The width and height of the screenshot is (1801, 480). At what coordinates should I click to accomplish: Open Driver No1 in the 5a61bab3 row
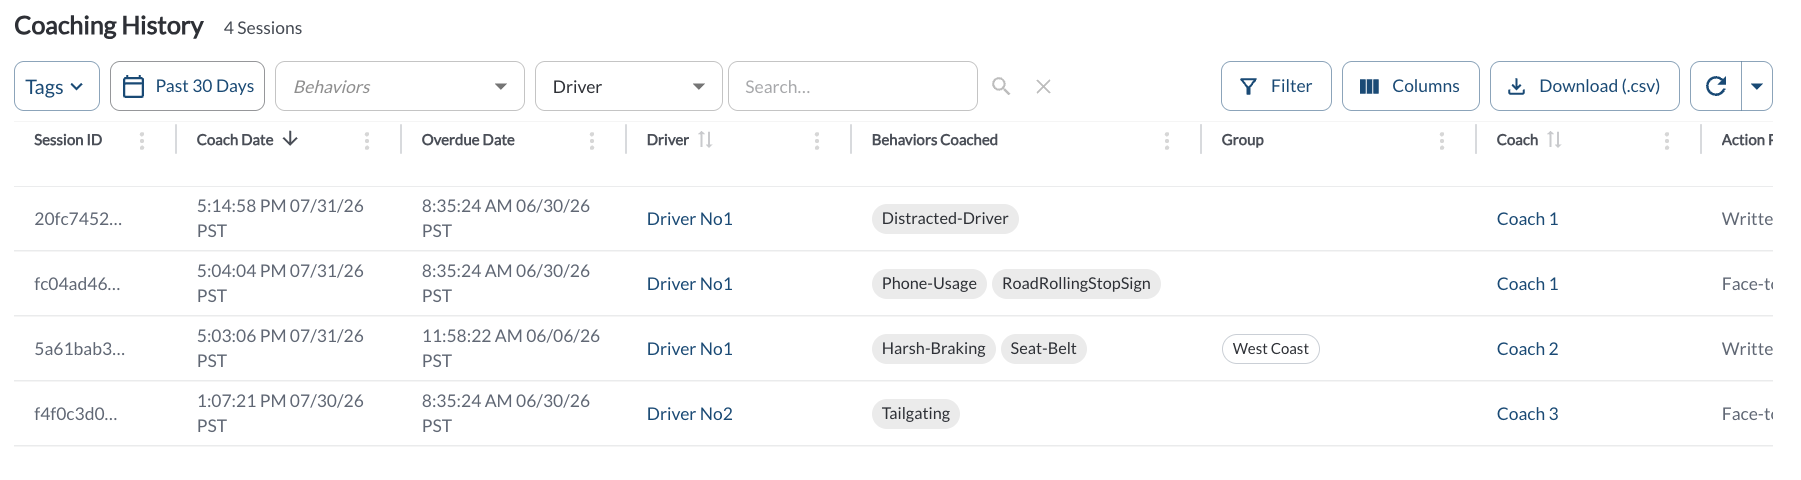point(690,349)
